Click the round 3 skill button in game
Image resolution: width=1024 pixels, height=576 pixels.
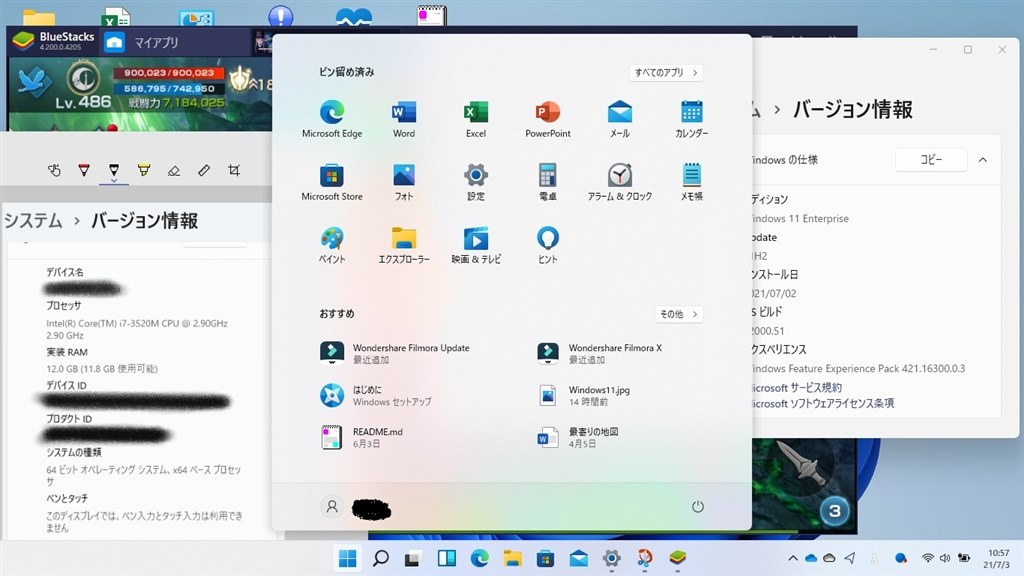pyautogui.click(x=834, y=510)
